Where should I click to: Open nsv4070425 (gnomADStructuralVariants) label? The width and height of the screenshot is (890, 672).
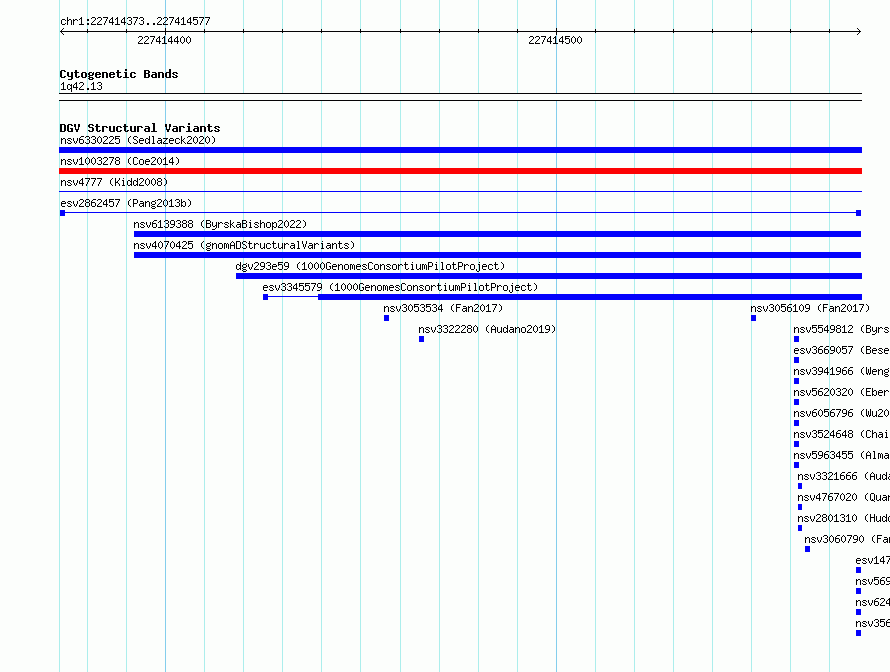point(244,245)
